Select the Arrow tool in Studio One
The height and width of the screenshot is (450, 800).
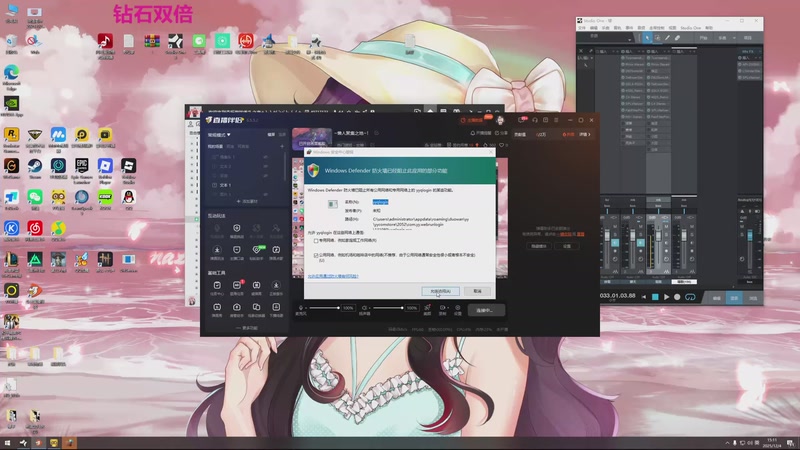pos(647,38)
